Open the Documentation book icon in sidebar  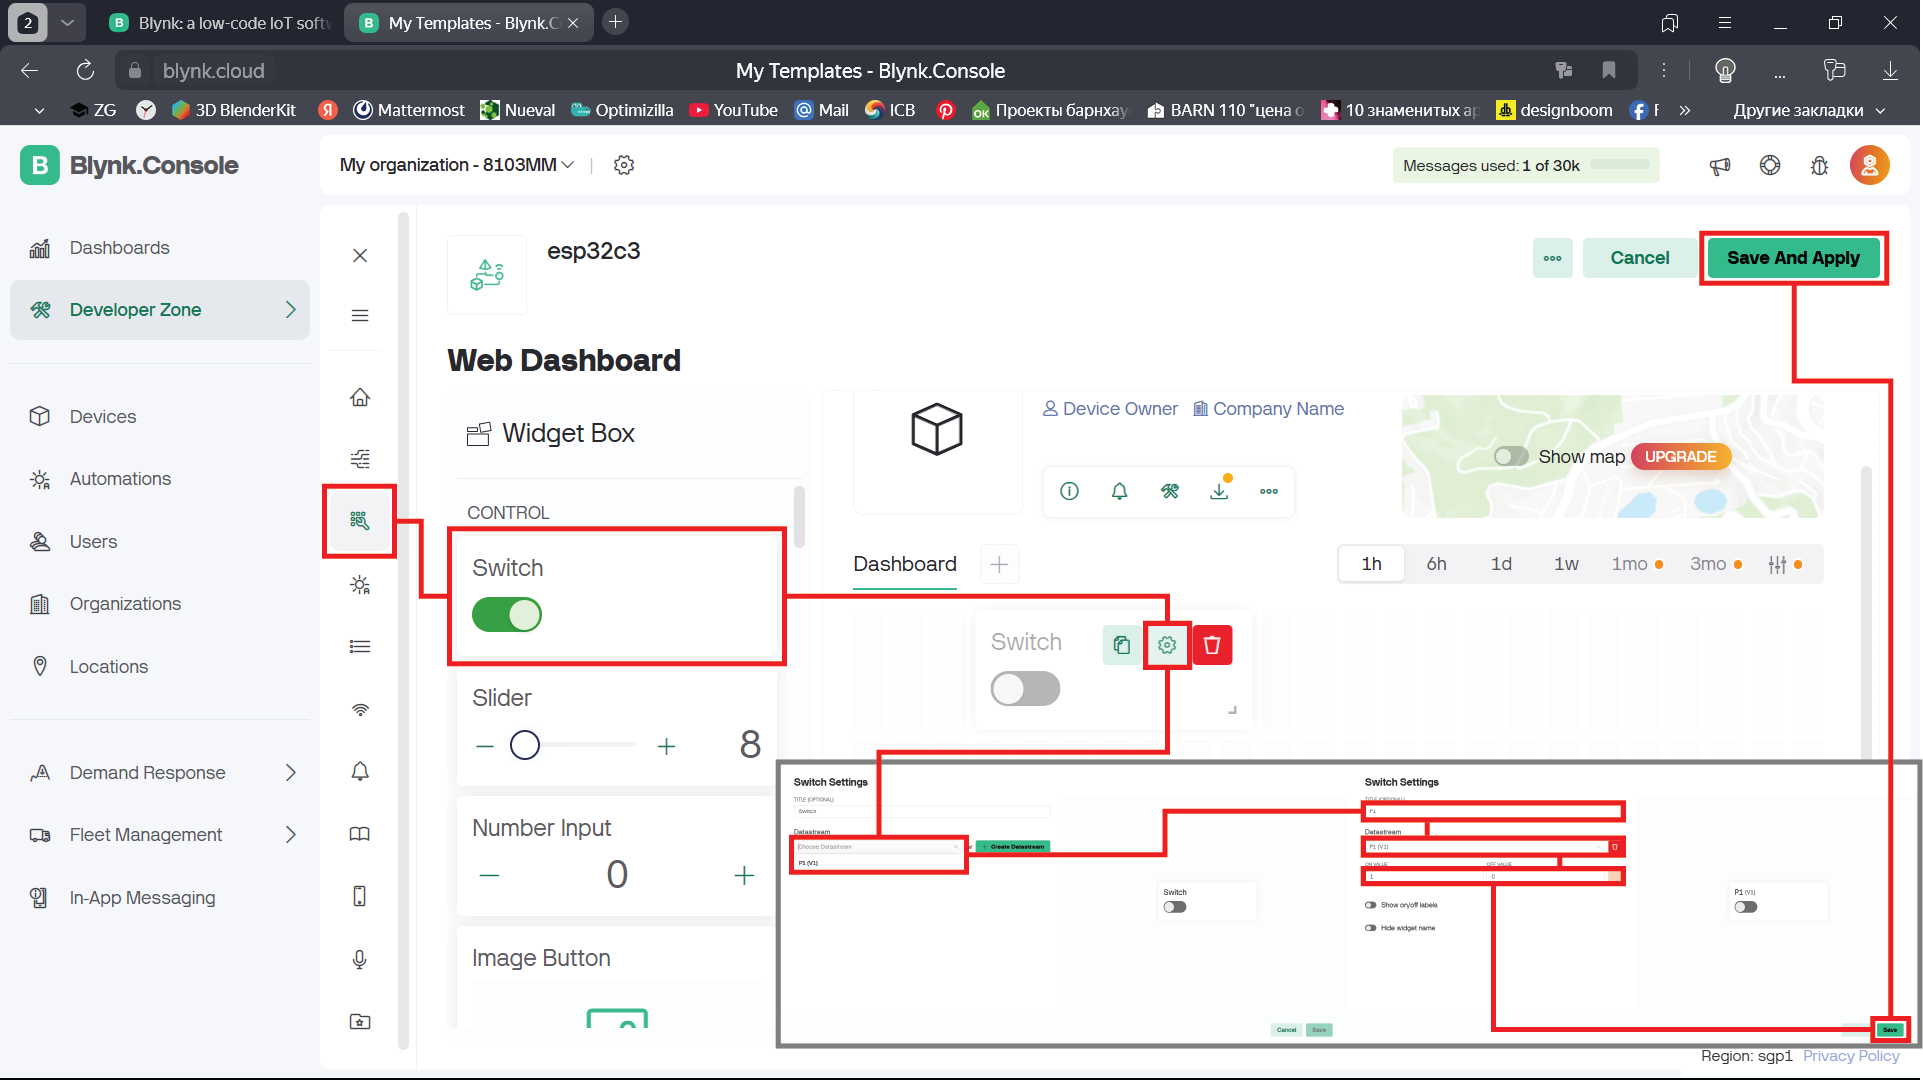pyautogui.click(x=360, y=834)
